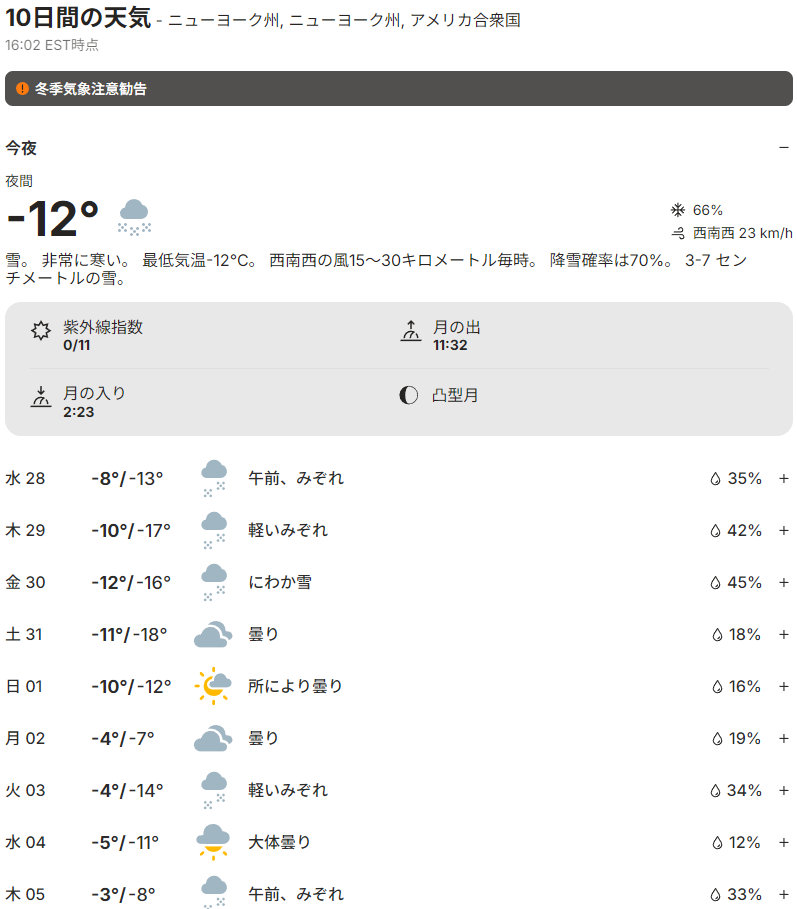Image resolution: width=797 pixels, height=909 pixels.
Task: Click the wind icon beside 西南西 23 km/h
Action: coord(677,233)
